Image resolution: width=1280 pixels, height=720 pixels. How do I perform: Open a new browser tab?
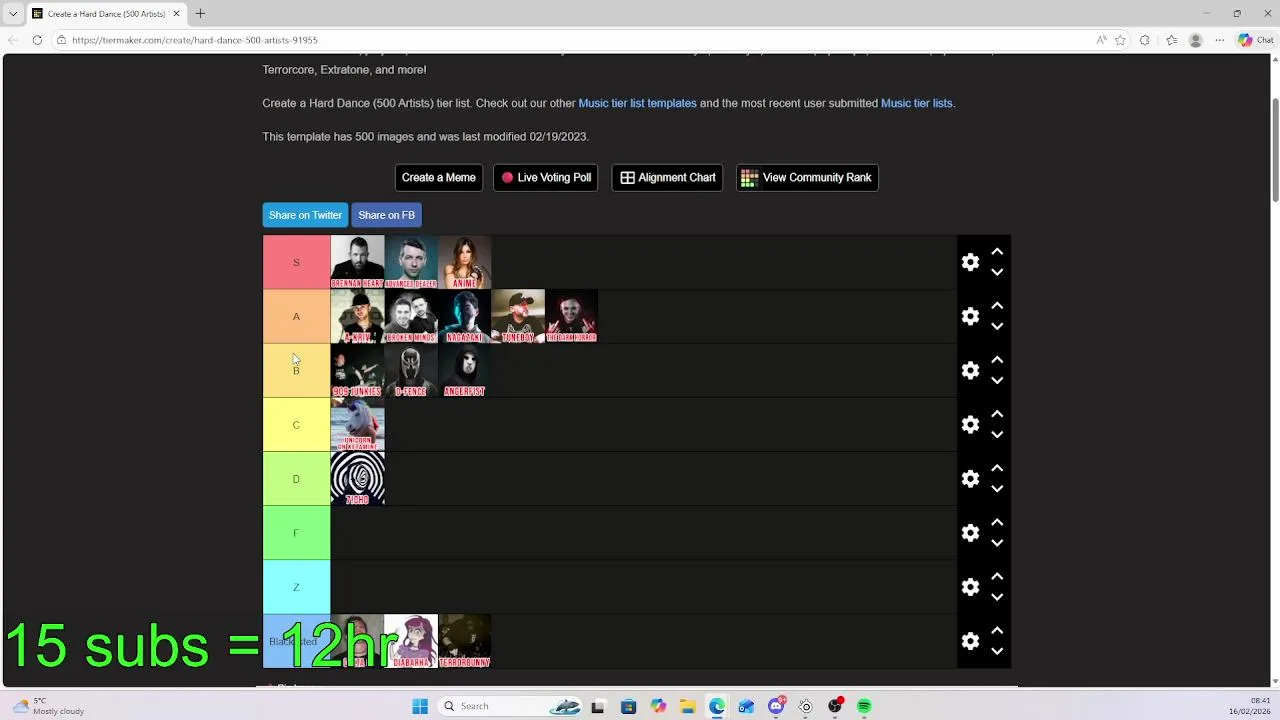[x=200, y=13]
